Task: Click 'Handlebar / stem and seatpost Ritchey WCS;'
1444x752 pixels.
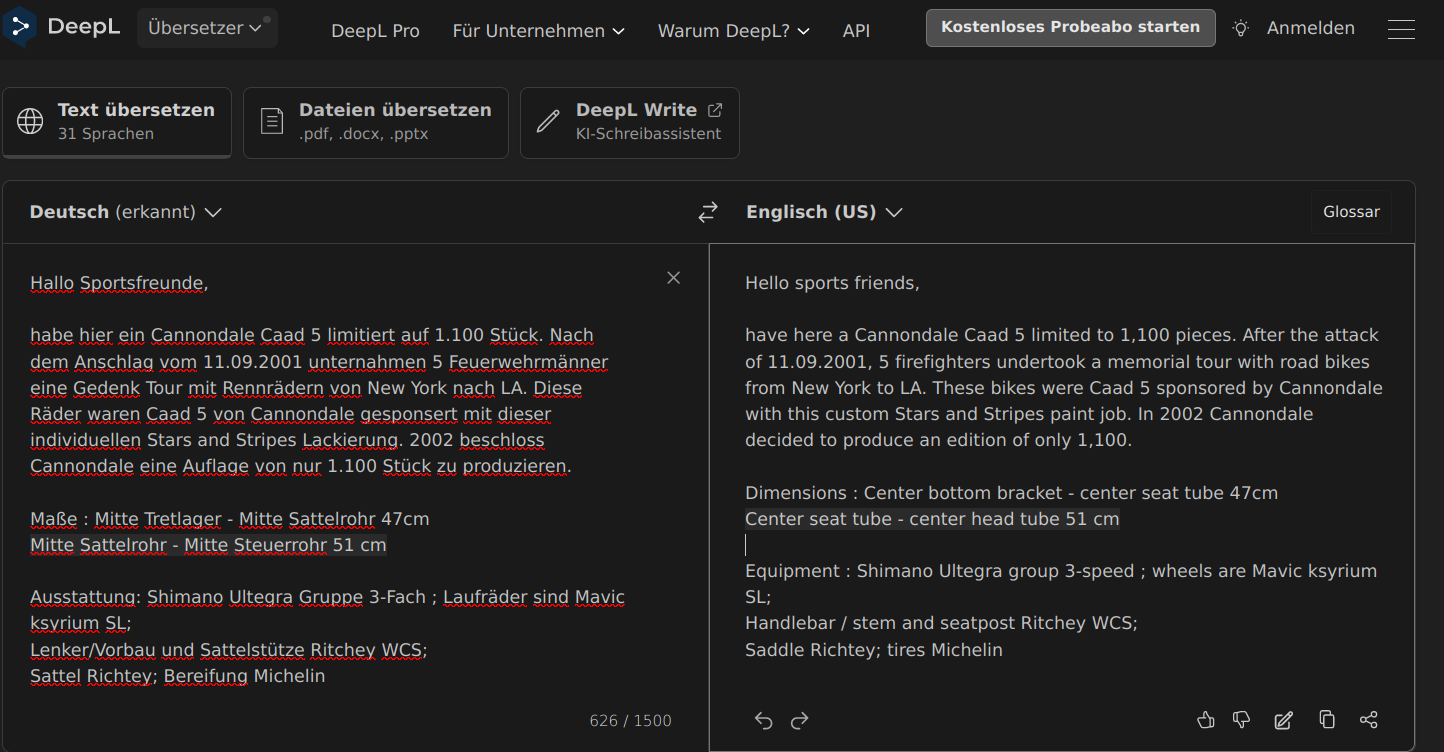Action: [941, 623]
